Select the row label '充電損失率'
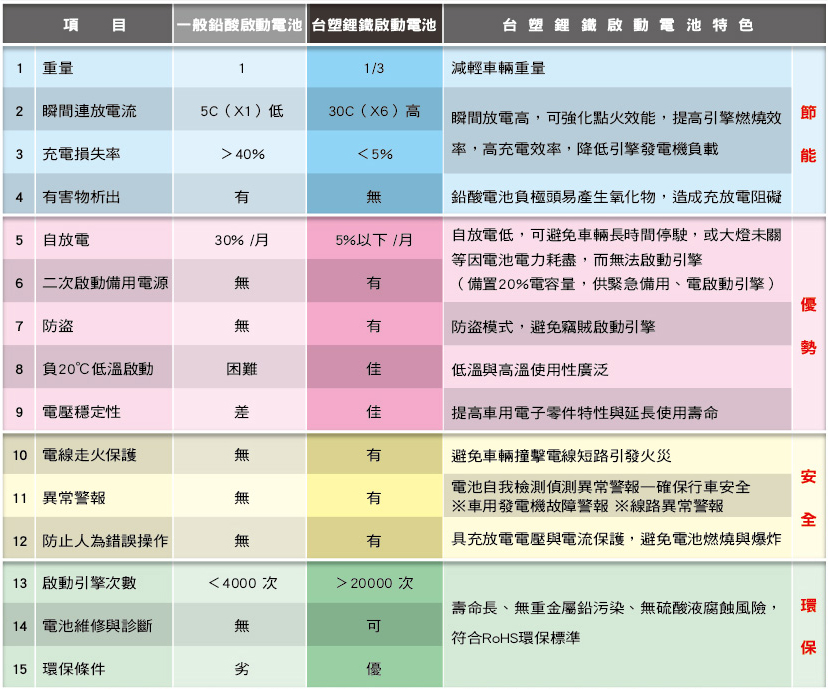The height and width of the screenshot is (689, 828). [81, 154]
